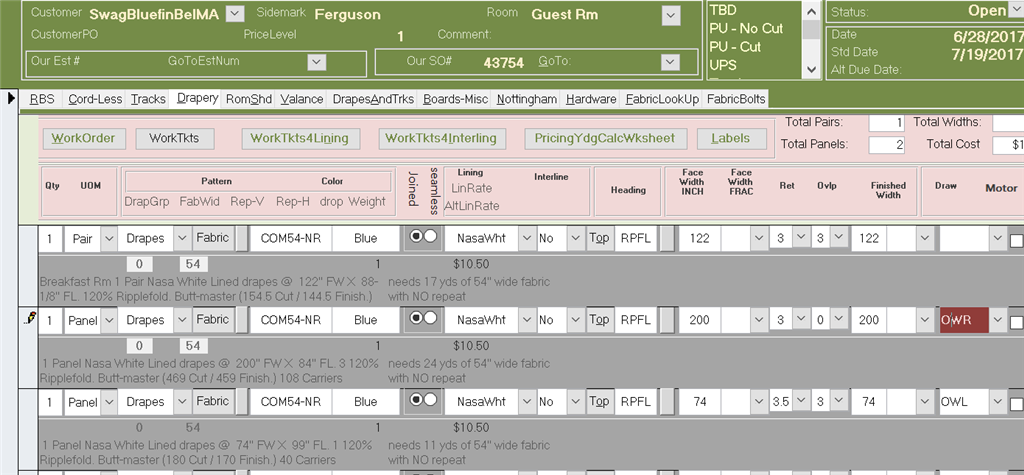This screenshot has height=475, width=1024.
Task: Open the Ret dropdown showing 3.5
Action: (801, 401)
